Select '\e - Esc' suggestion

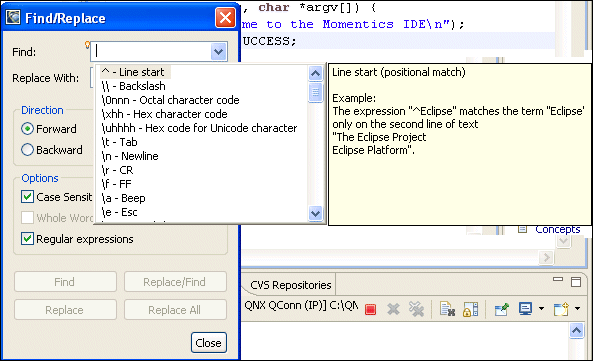[119, 212]
